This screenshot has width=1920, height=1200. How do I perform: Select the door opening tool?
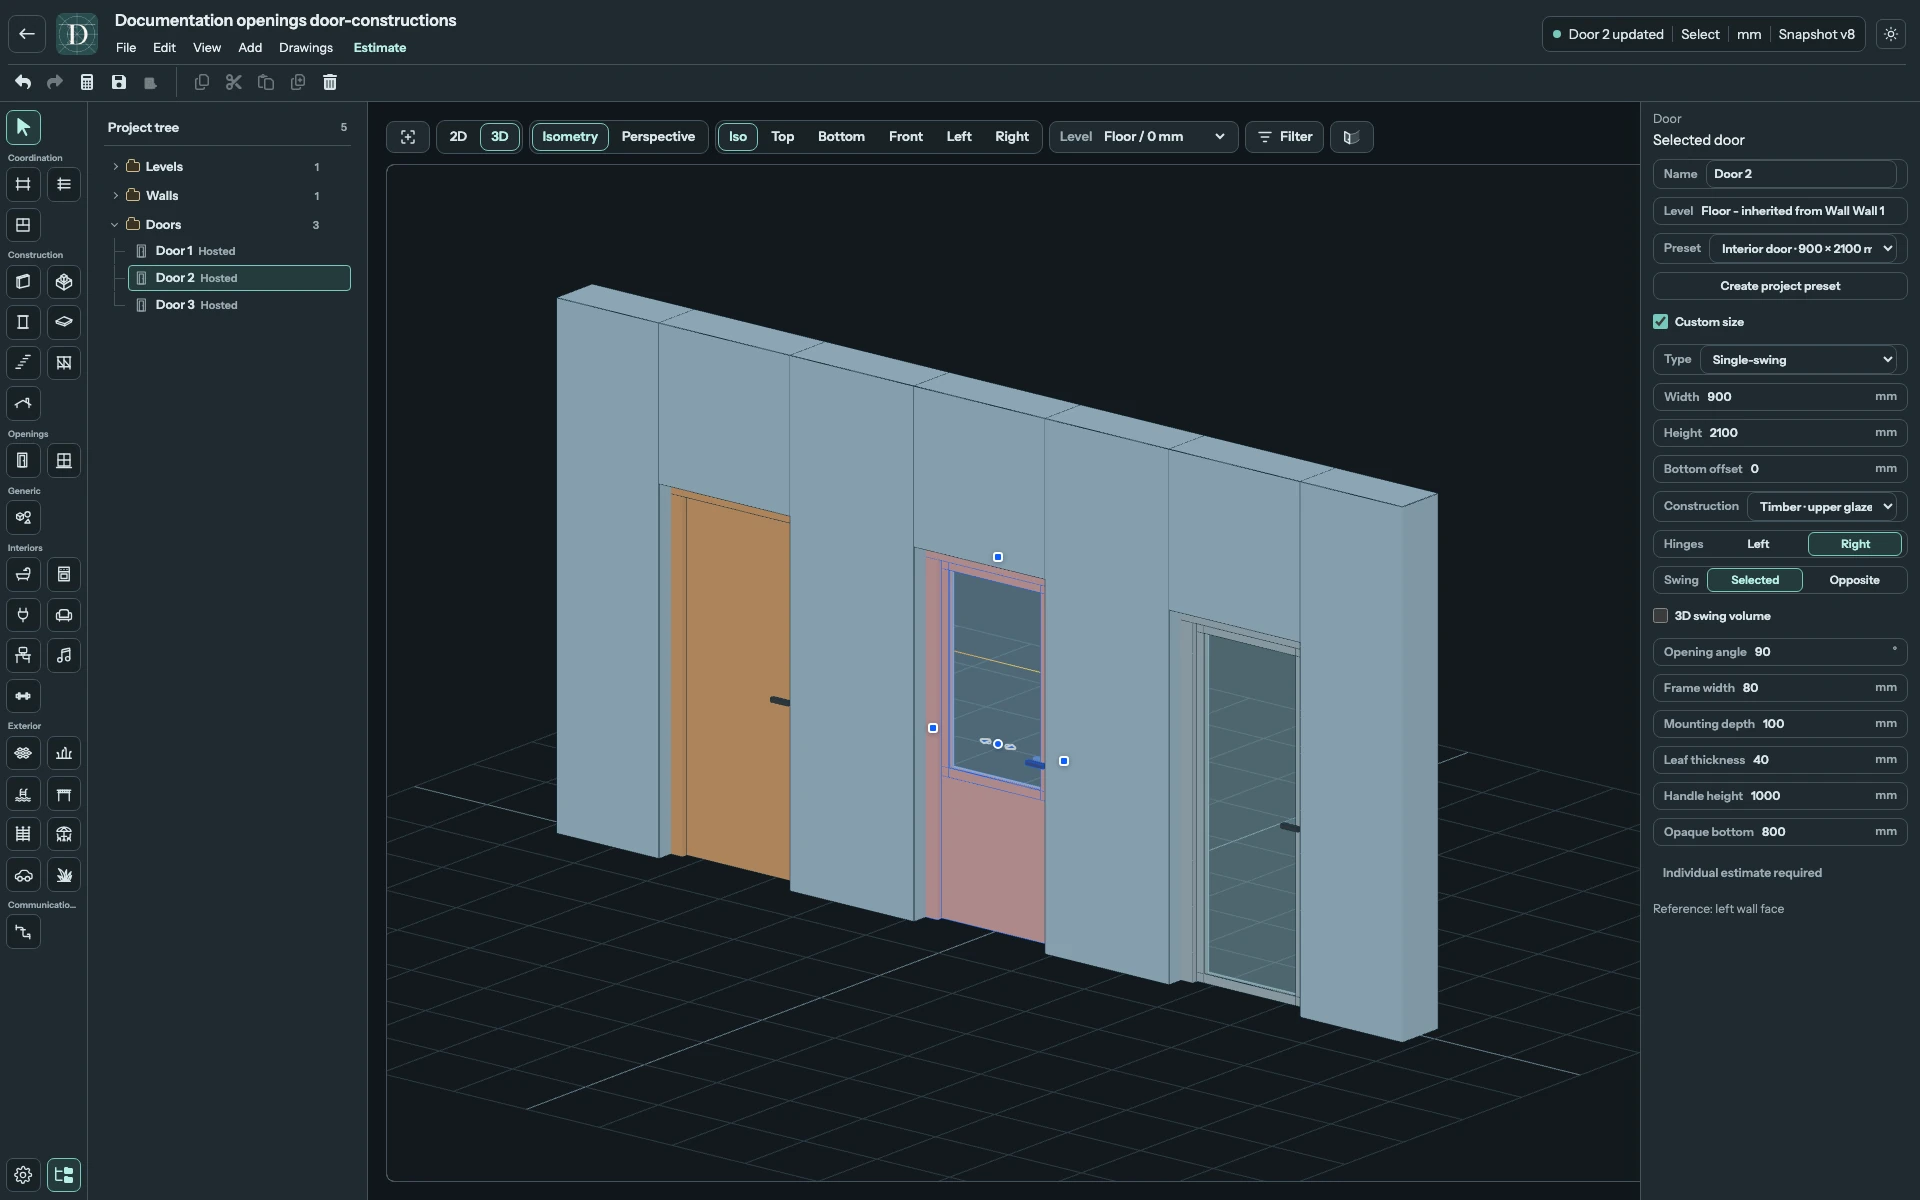point(23,461)
